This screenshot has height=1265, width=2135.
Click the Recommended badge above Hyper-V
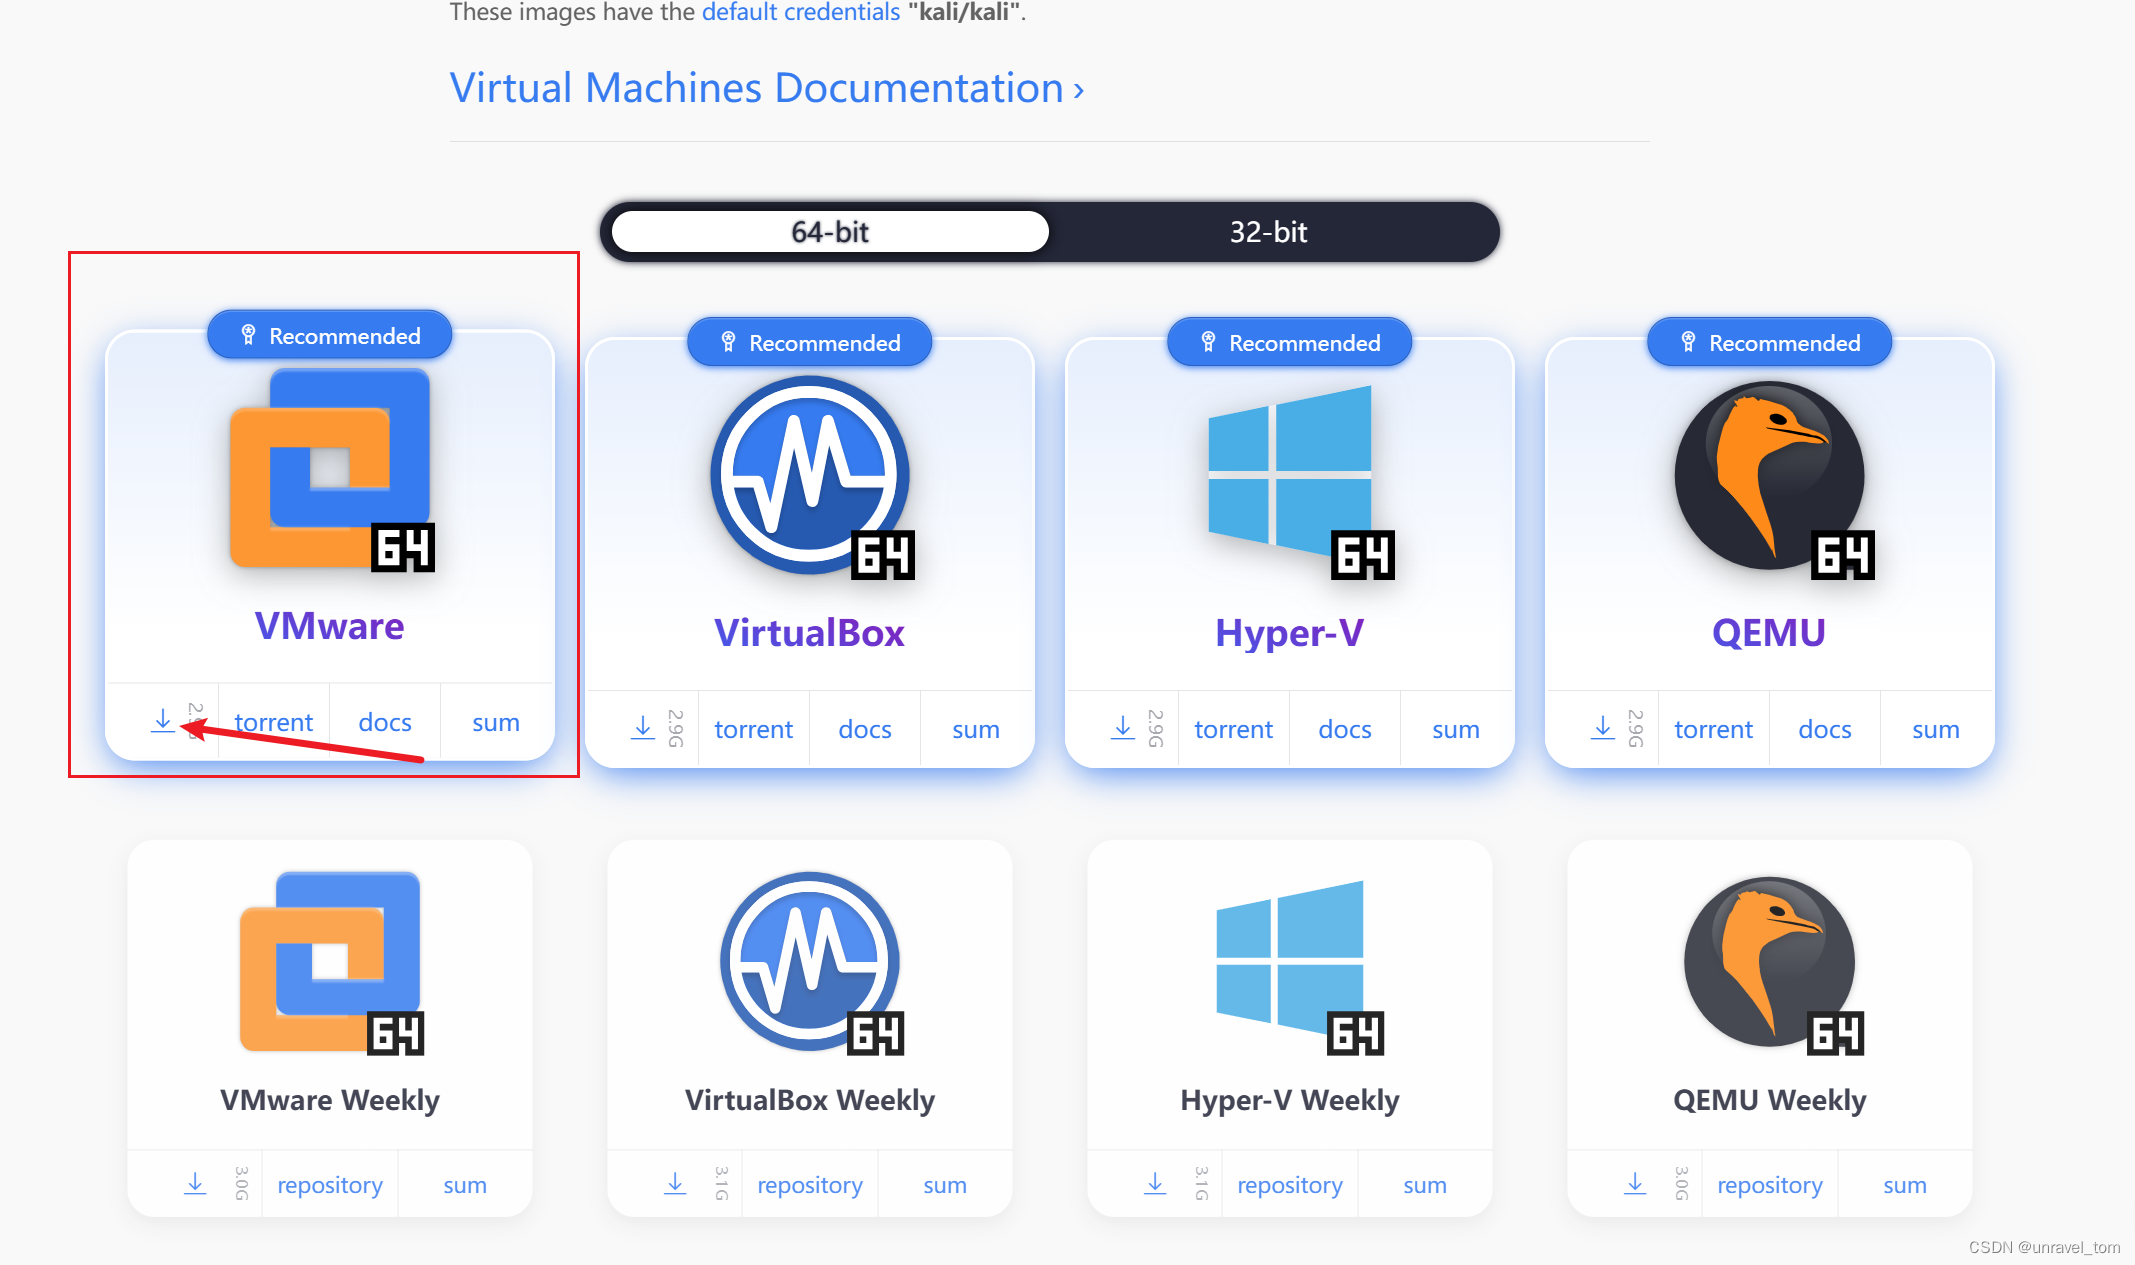(1290, 343)
